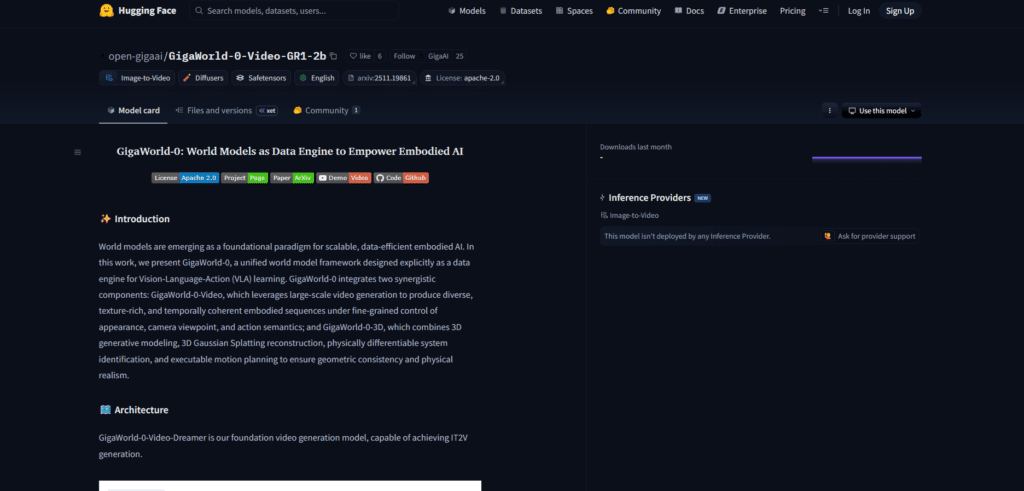The height and width of the screenshot is (491, 1024).
Task: Open the three-dot model options menu
Action: (x=829, y=110)
